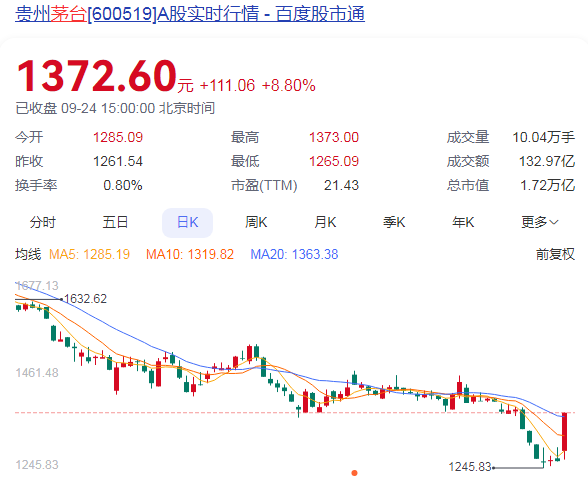Viewport: 588px width, 481px height.
Task: Expand the 更多 dropdown
Action: pyautogui.click(x=540, y=222)
